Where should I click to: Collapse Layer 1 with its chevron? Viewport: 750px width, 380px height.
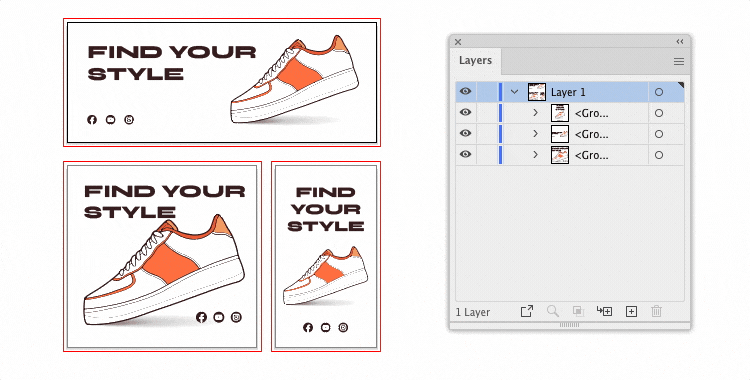click(x=515, y=92)
